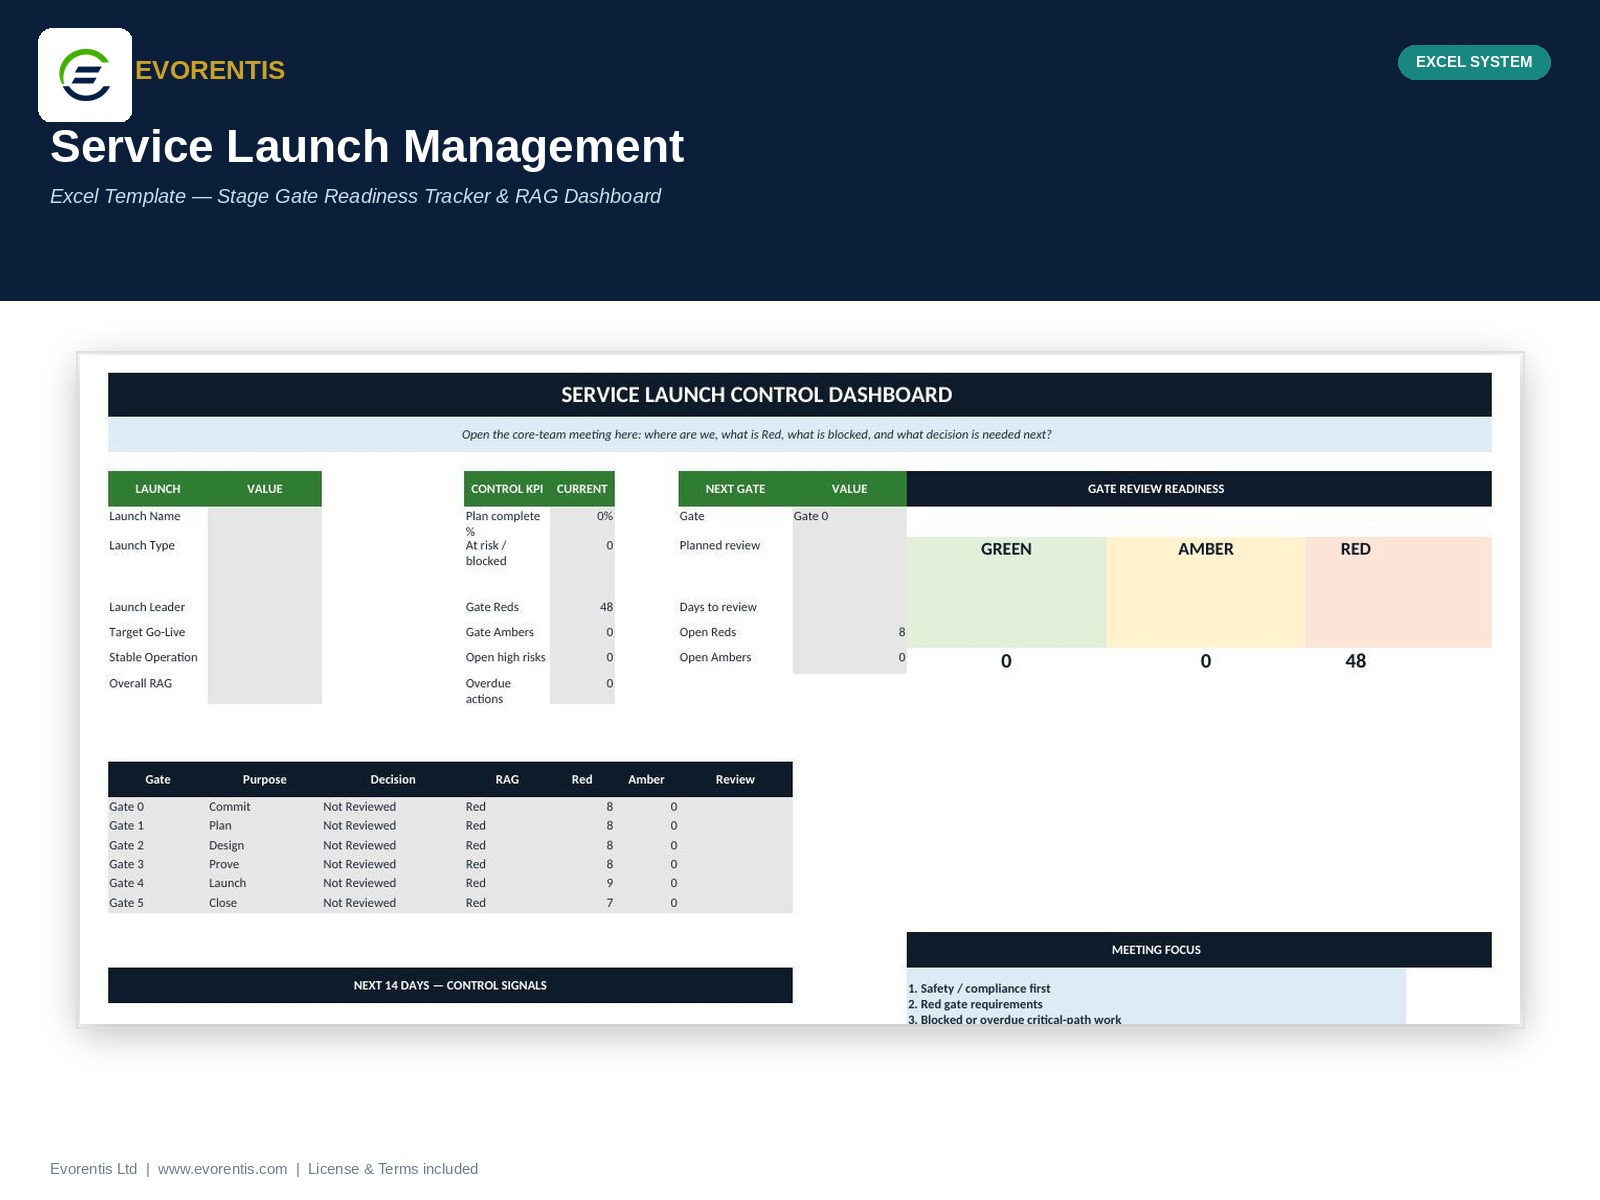
Task: Click the Stable Operation label
Action: pyautogui.click(x=153, y=657)
